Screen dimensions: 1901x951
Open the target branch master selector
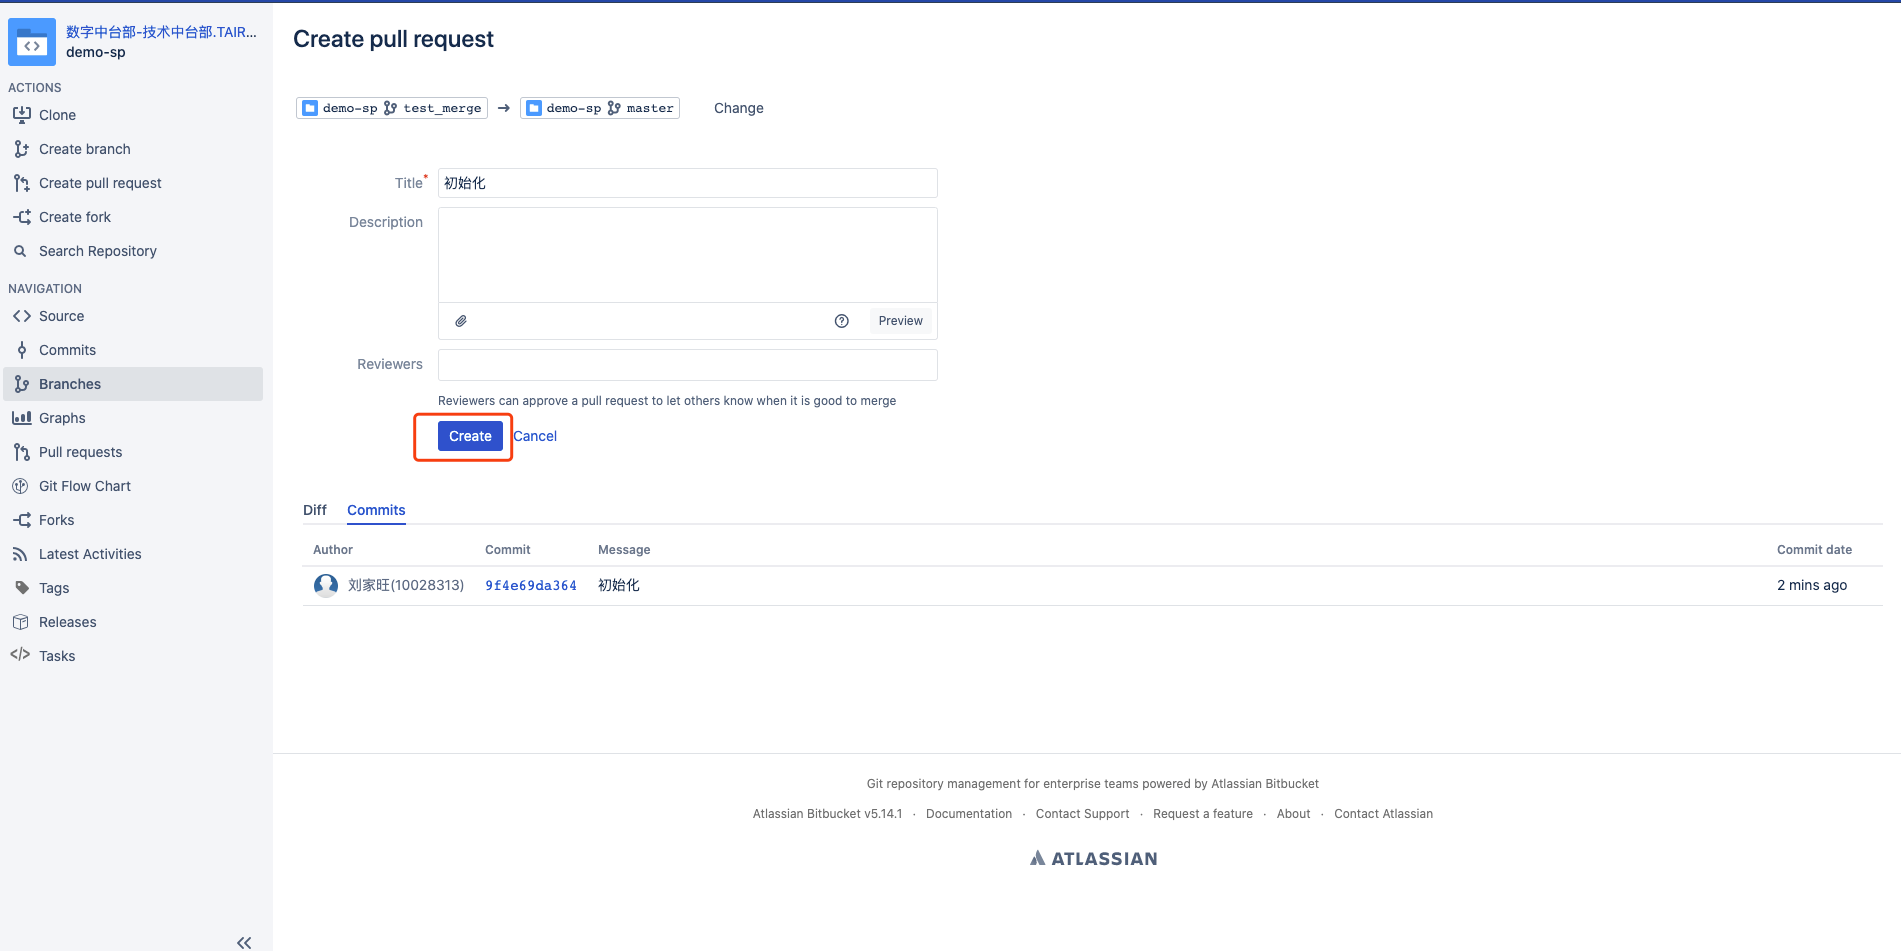tap(600, 108)
